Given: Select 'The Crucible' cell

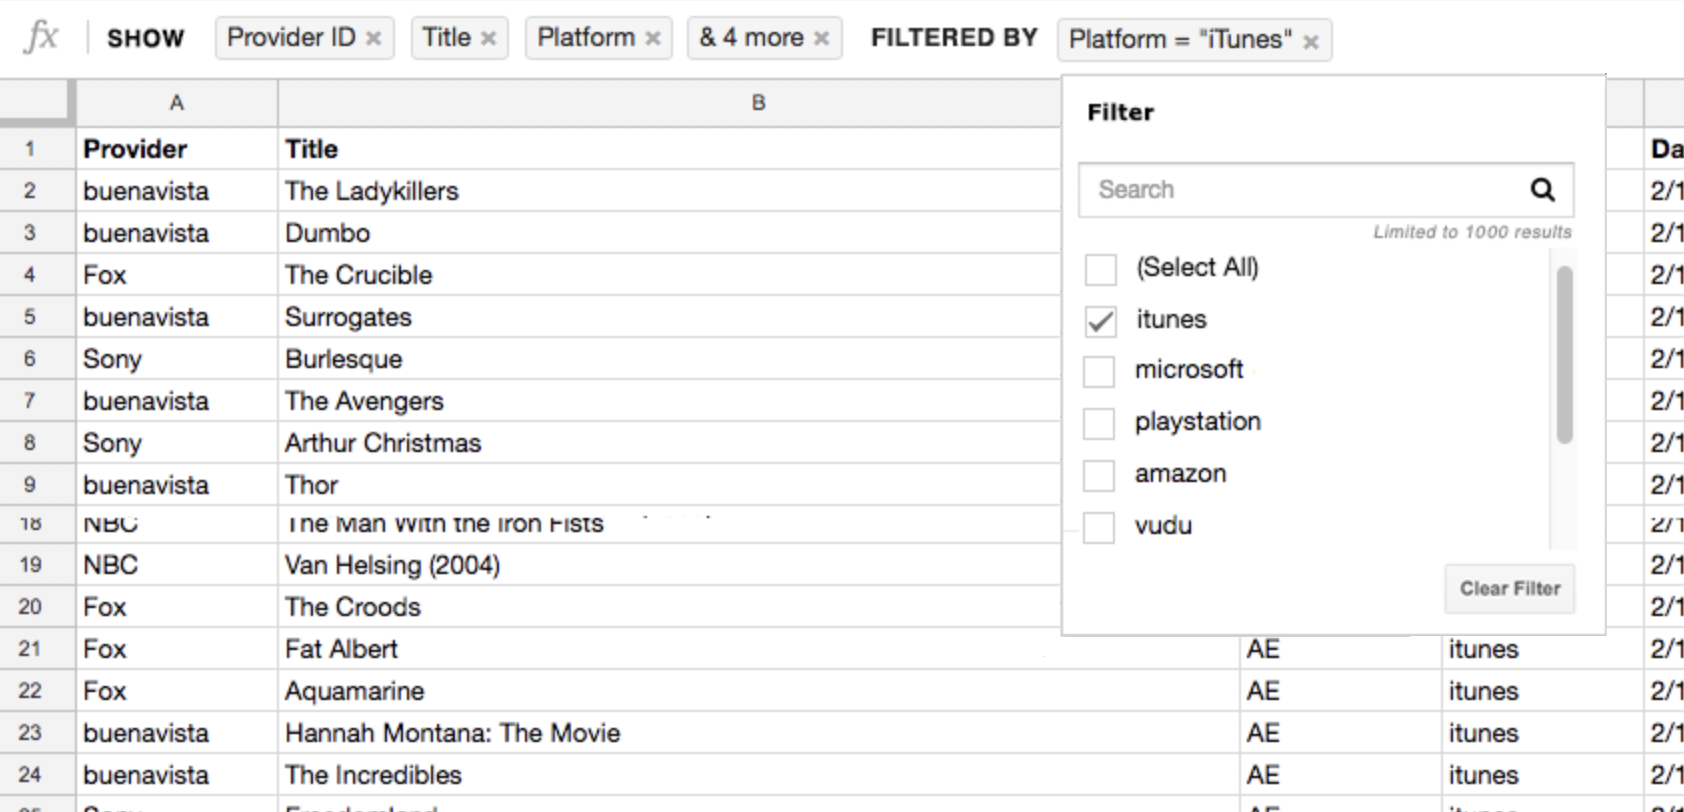Looking at the screenshot, I should (x=668, y=274).
